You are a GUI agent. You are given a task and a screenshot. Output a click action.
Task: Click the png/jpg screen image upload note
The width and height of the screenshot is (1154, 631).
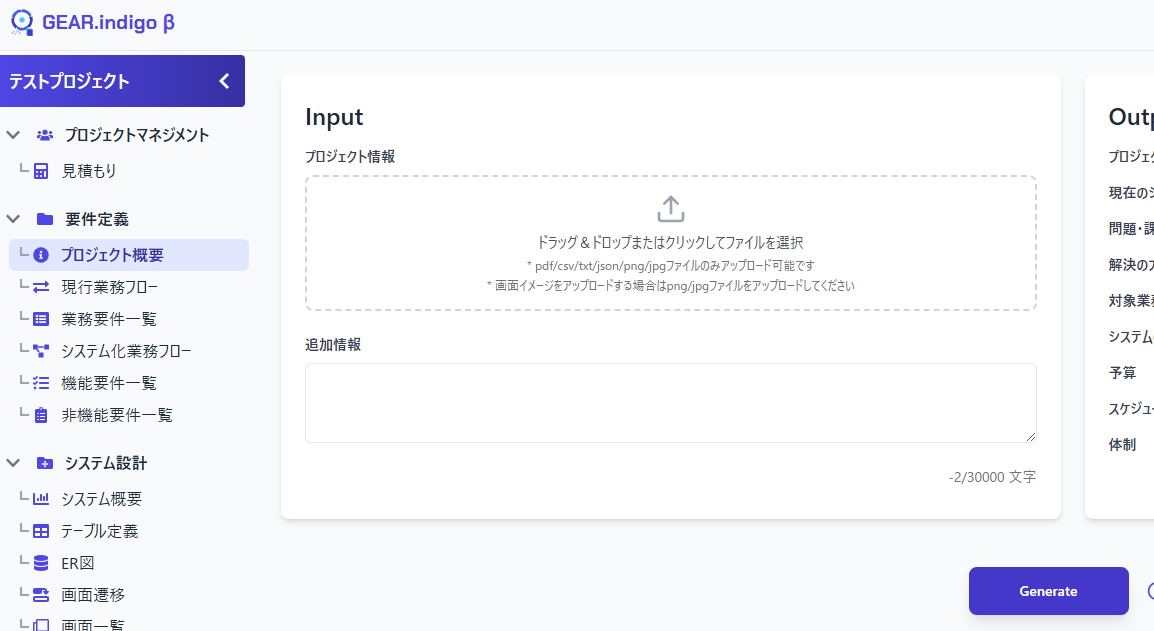[670, 286]
